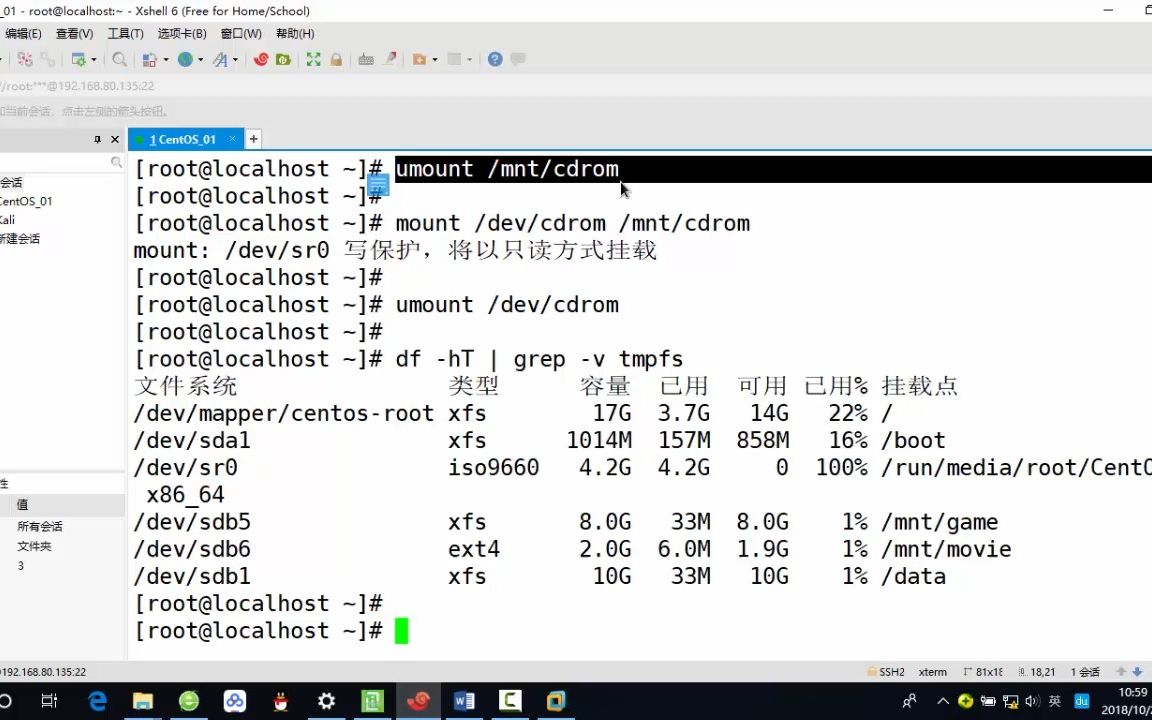
Task: Toggle full screen mode icon
Action: (x=314, y=60)
